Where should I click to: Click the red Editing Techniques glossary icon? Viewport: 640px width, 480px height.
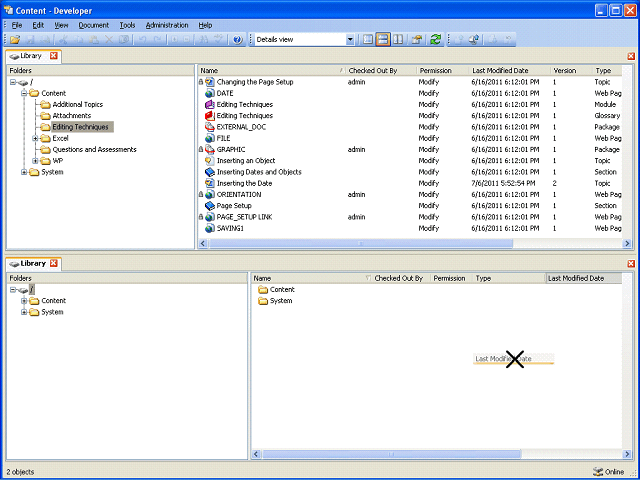click(210, 116)
